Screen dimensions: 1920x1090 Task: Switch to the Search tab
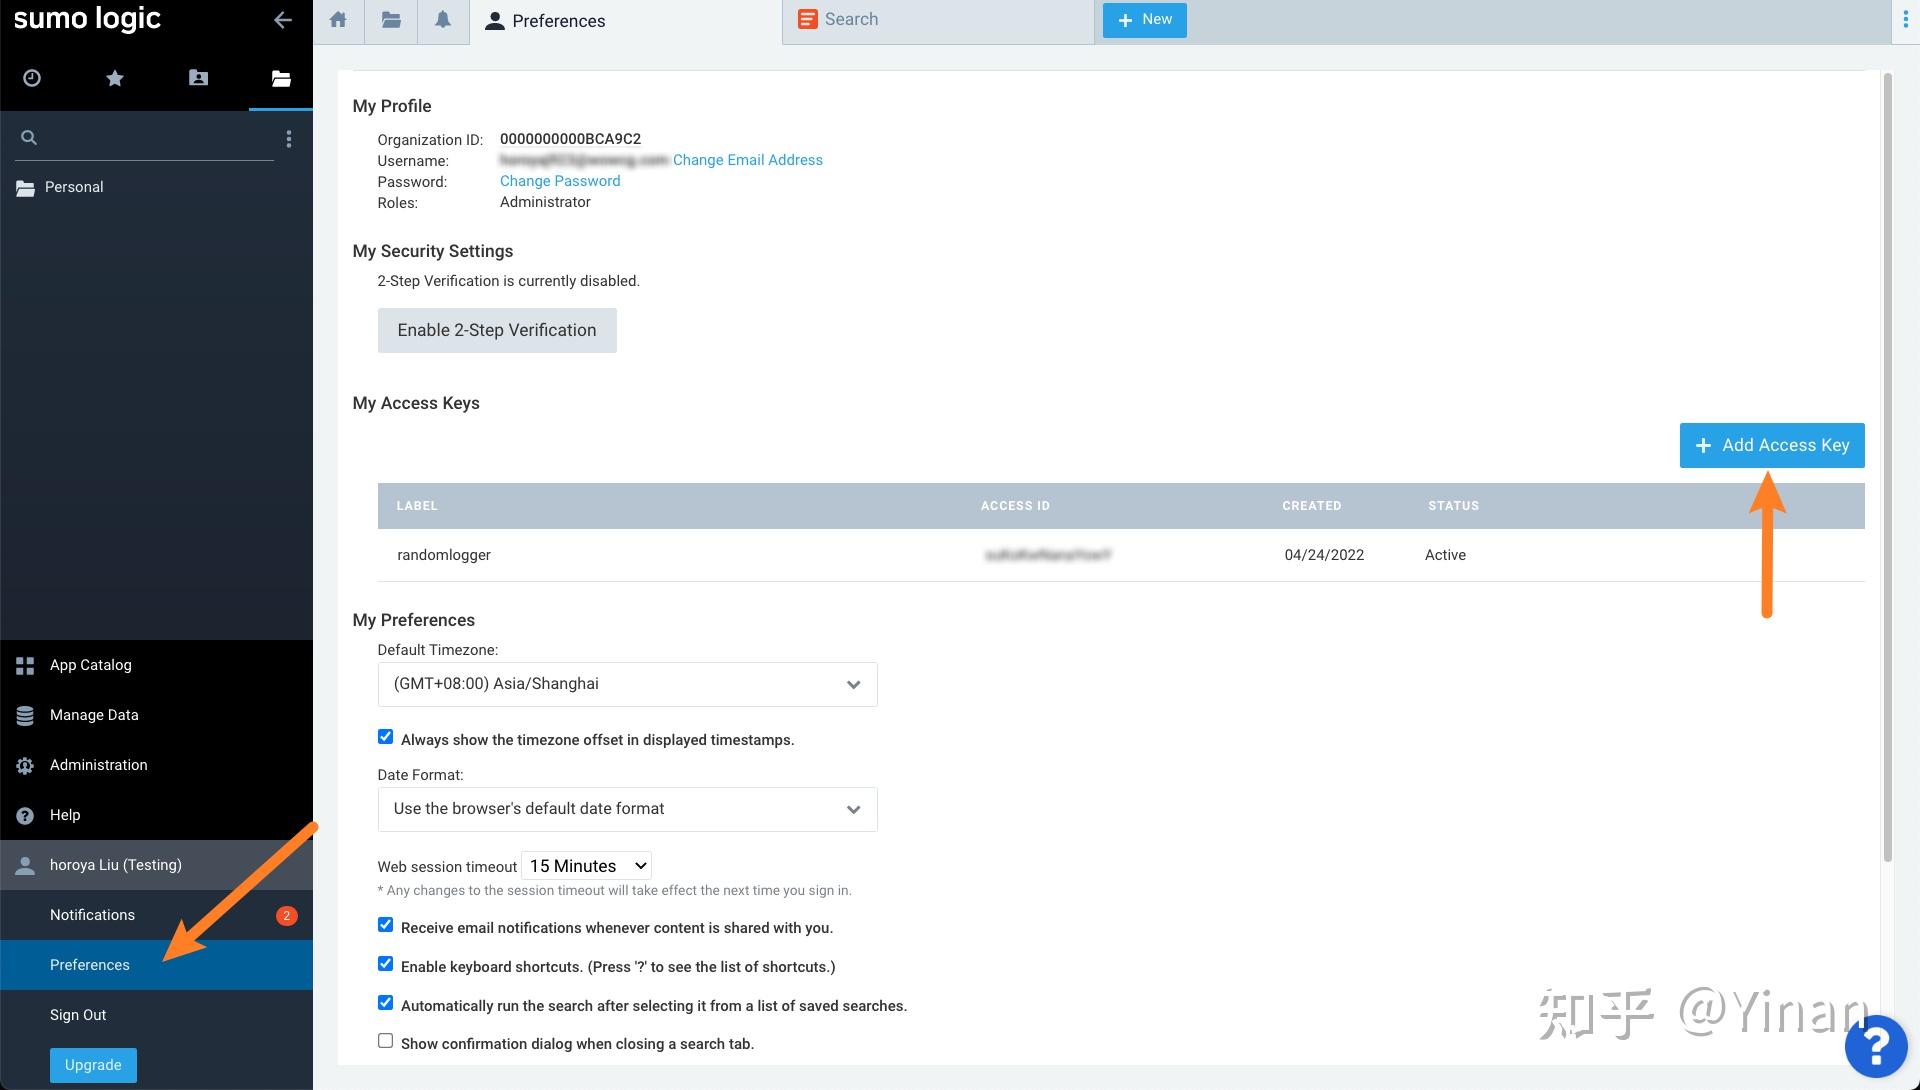point(851,20)
